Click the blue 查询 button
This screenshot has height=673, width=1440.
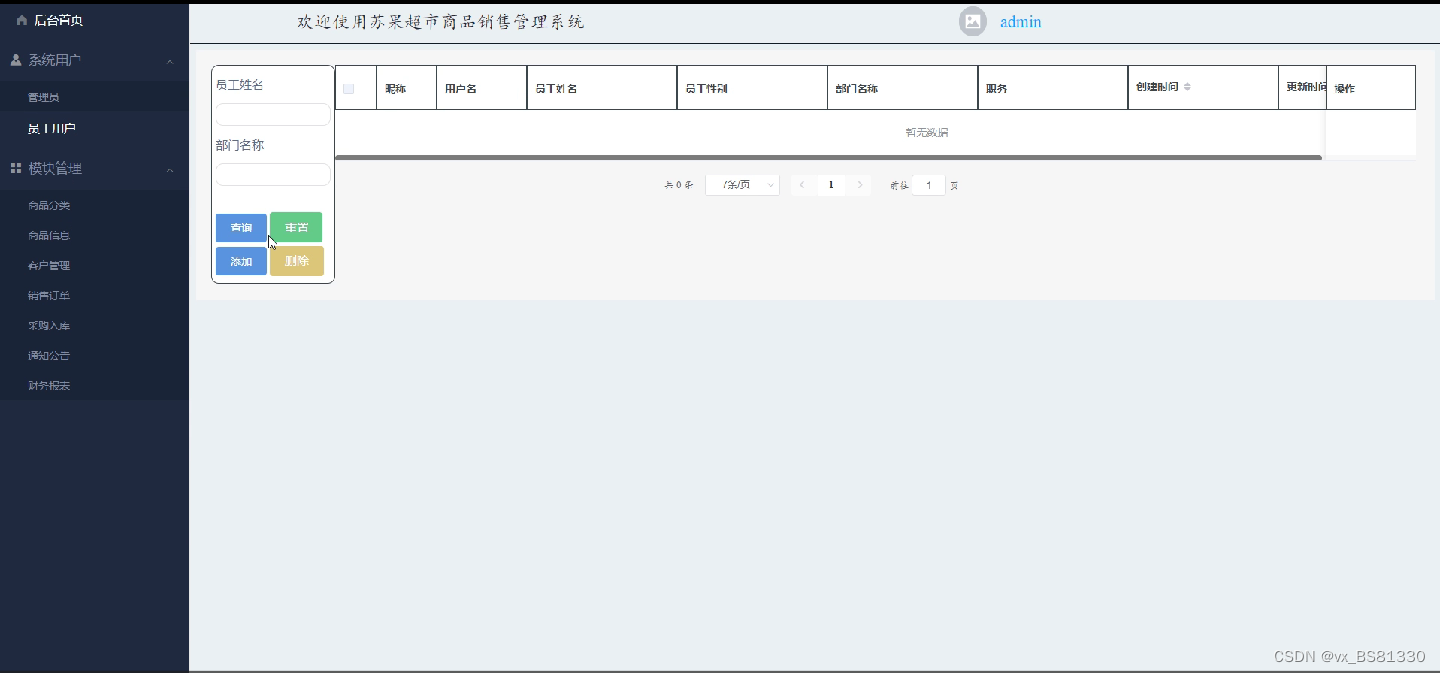point(241,228)
